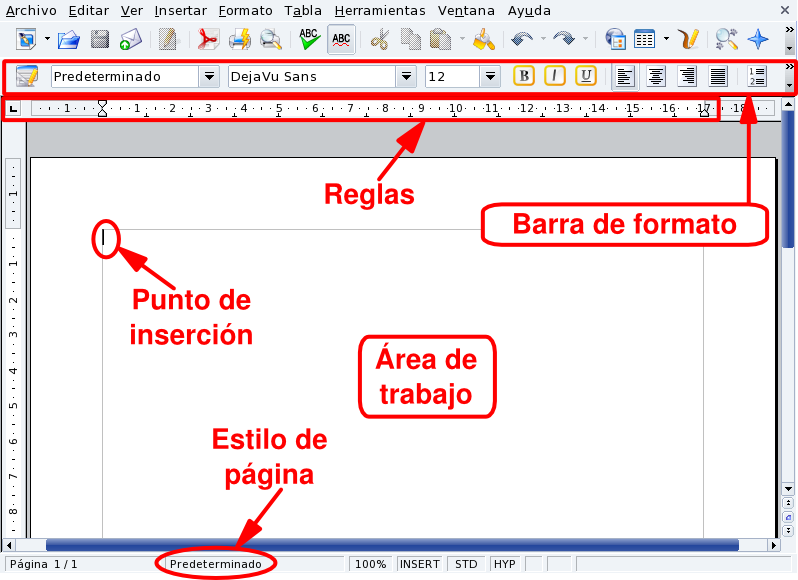Close the document with the X button
Viewport: 798px width, 580px height.
(x=785, y=10)
